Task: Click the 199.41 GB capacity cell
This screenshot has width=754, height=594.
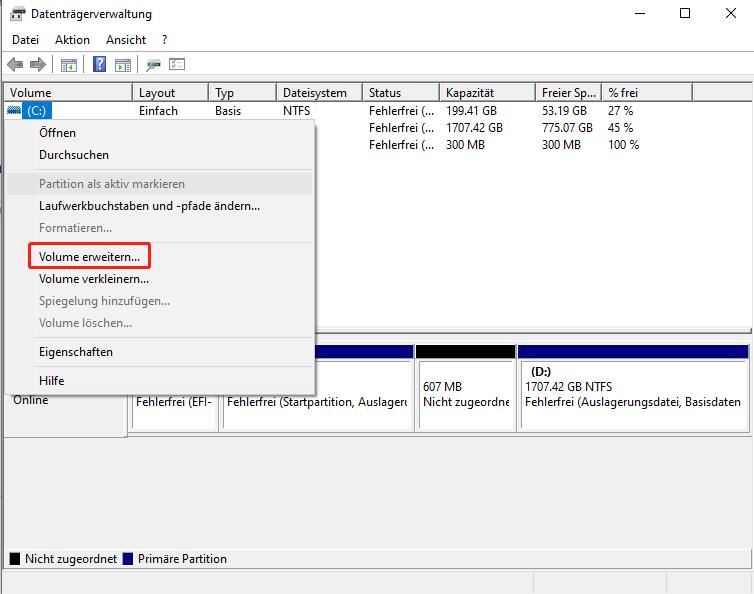Action: pyautogui.click(x=471, y=111)
